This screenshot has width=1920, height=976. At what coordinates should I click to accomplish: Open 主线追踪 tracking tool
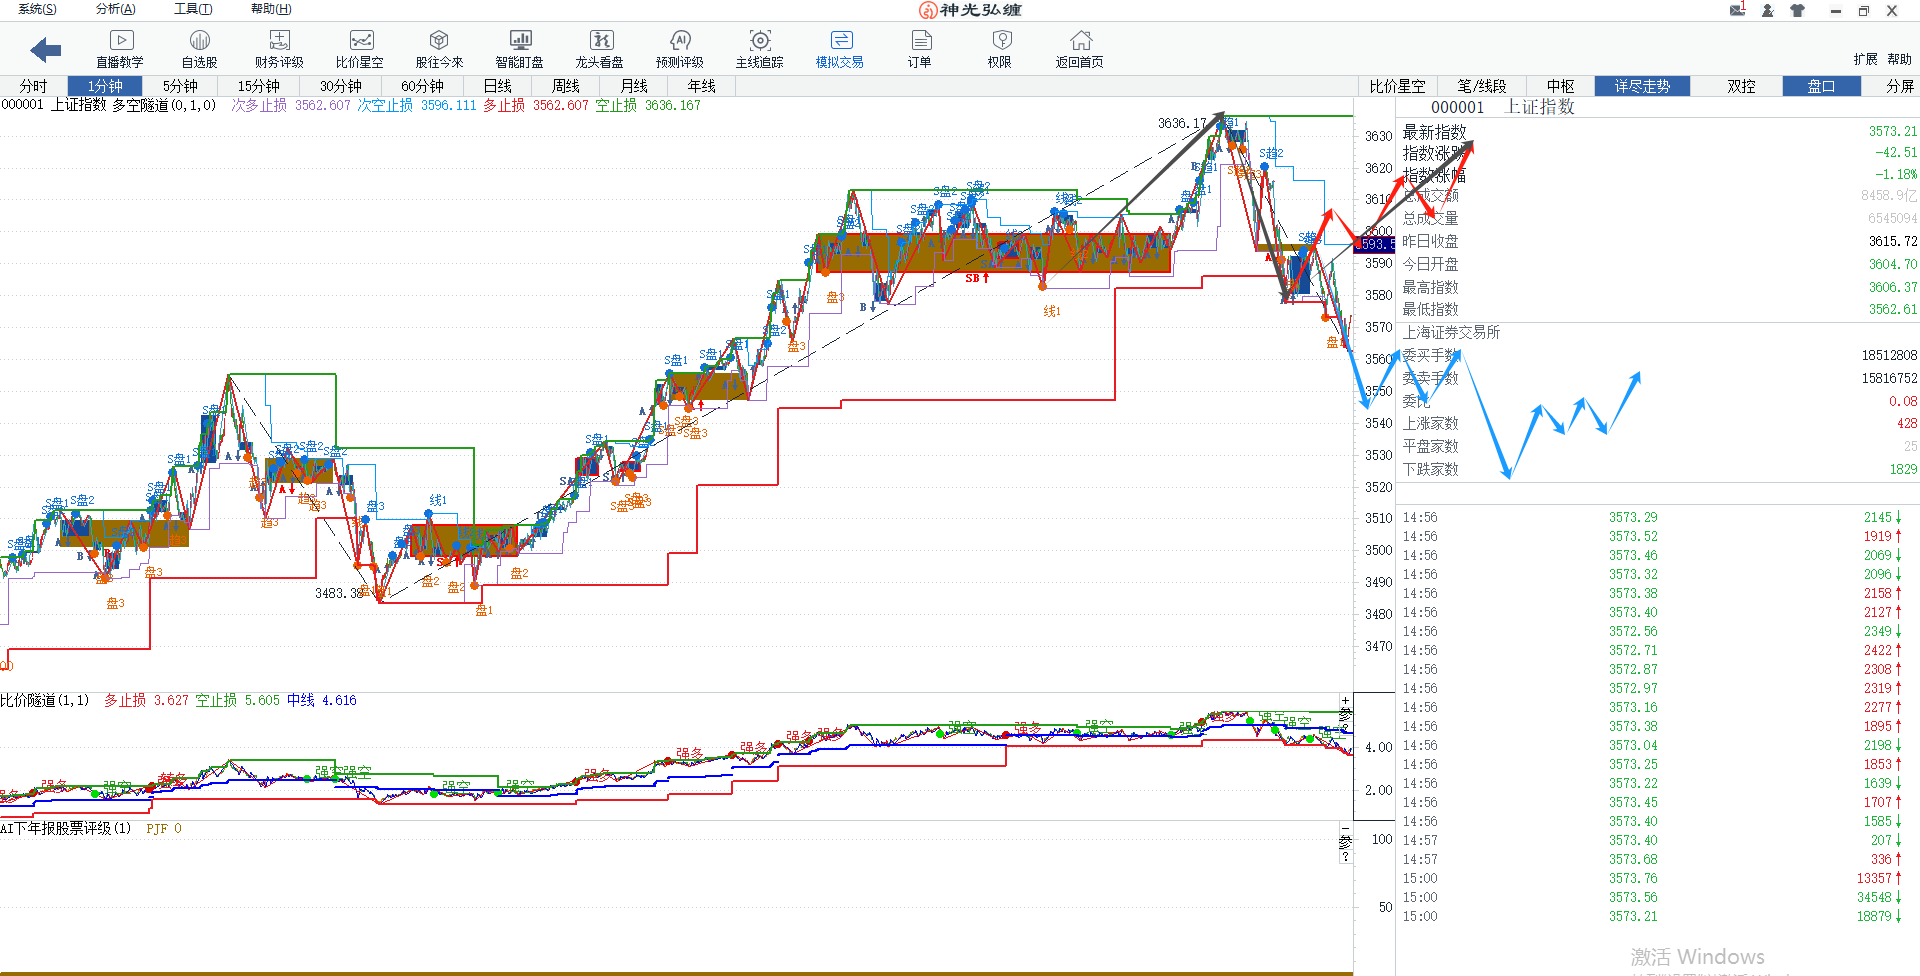(x=760, y=49)
